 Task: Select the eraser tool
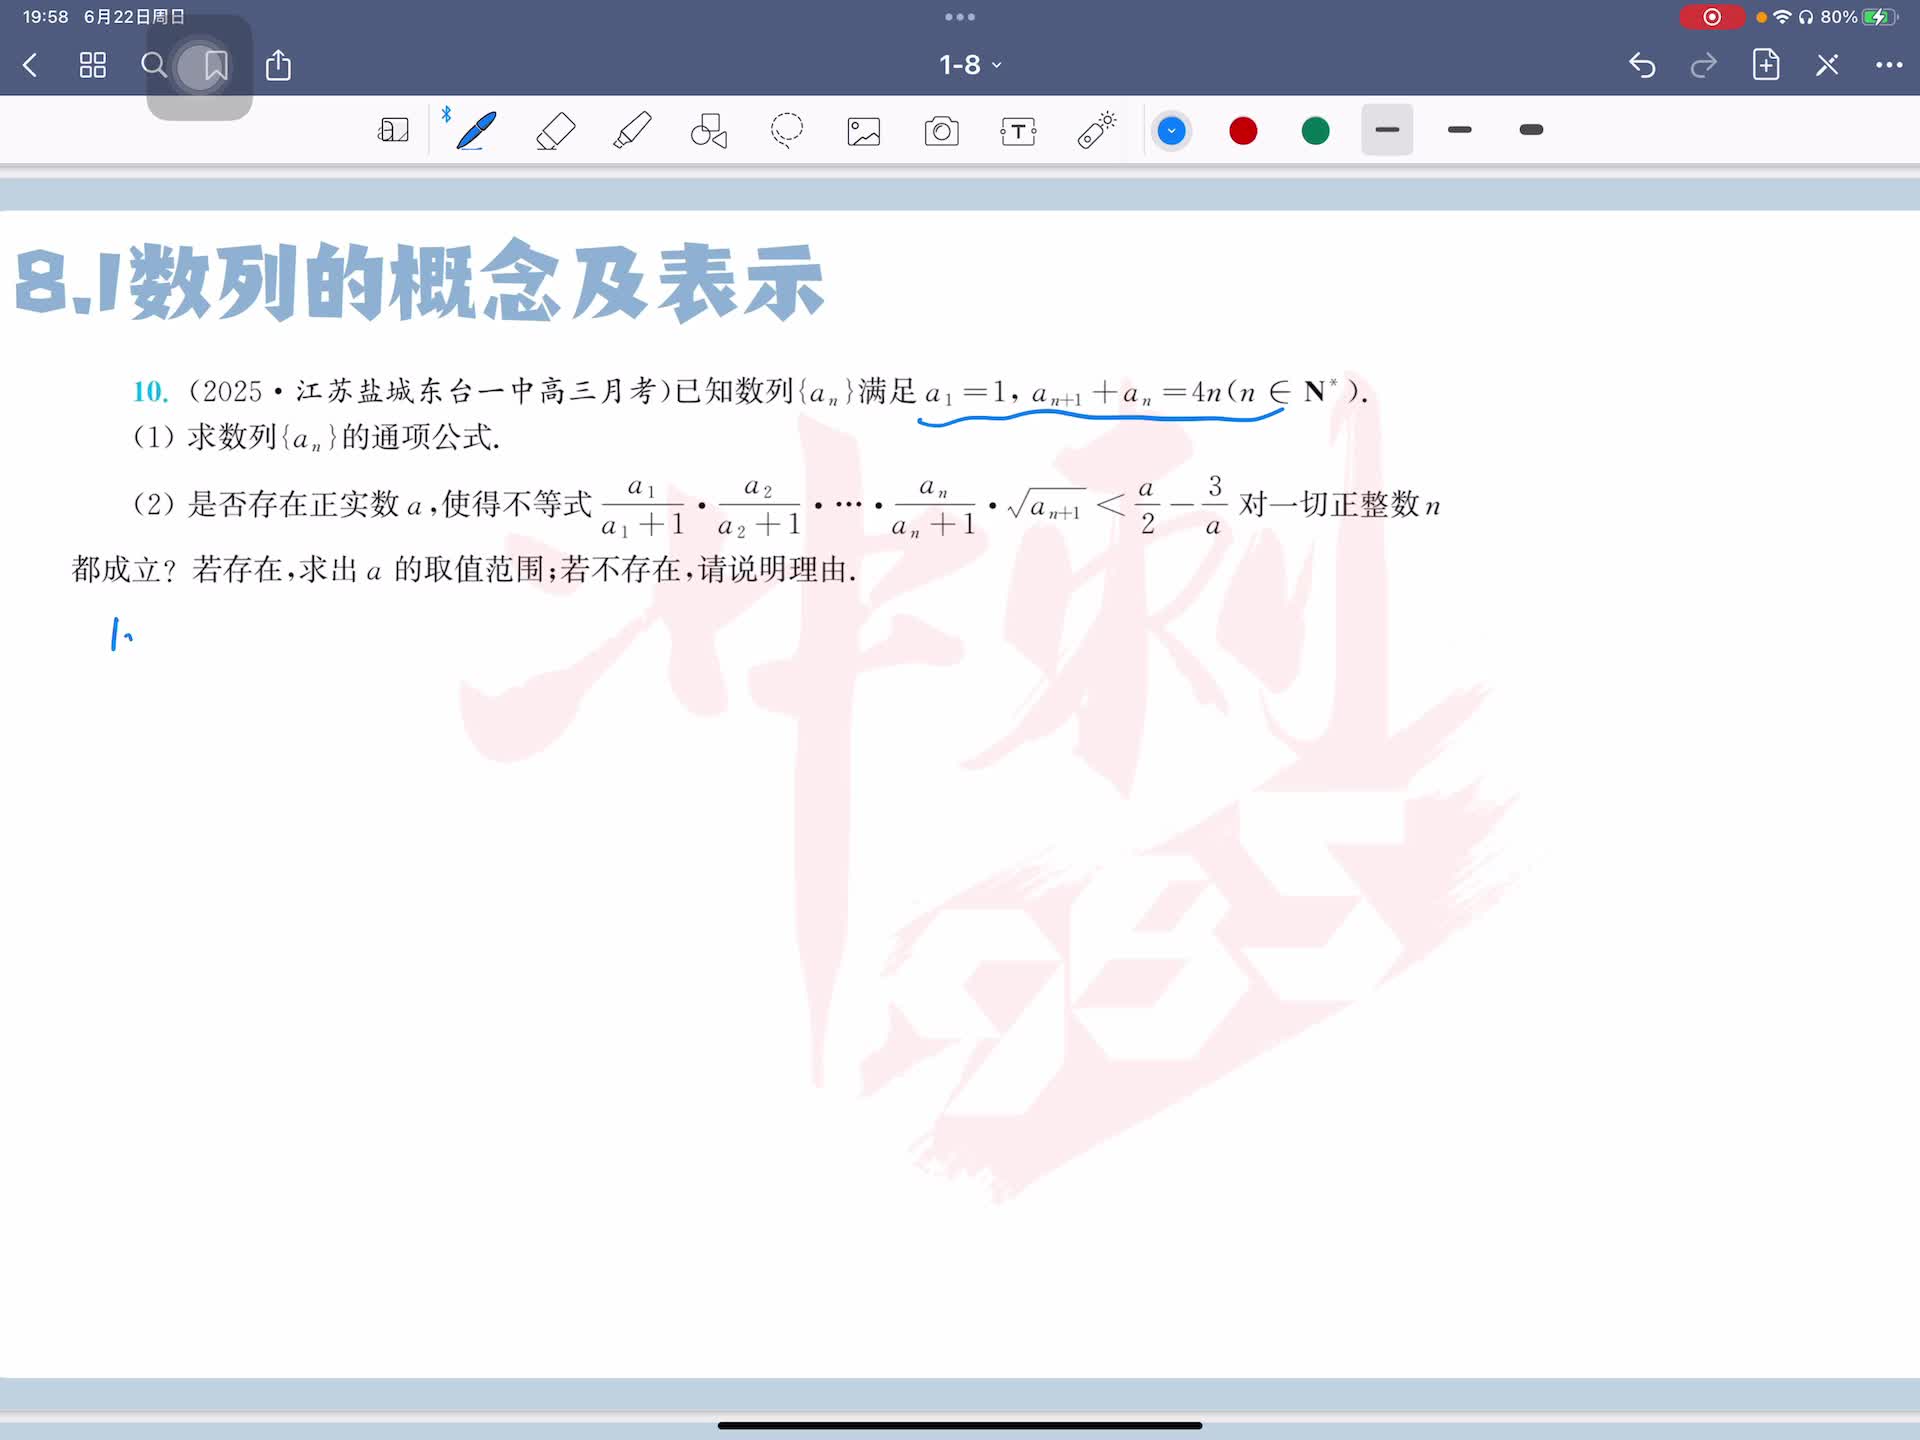[x=555, y=131]
